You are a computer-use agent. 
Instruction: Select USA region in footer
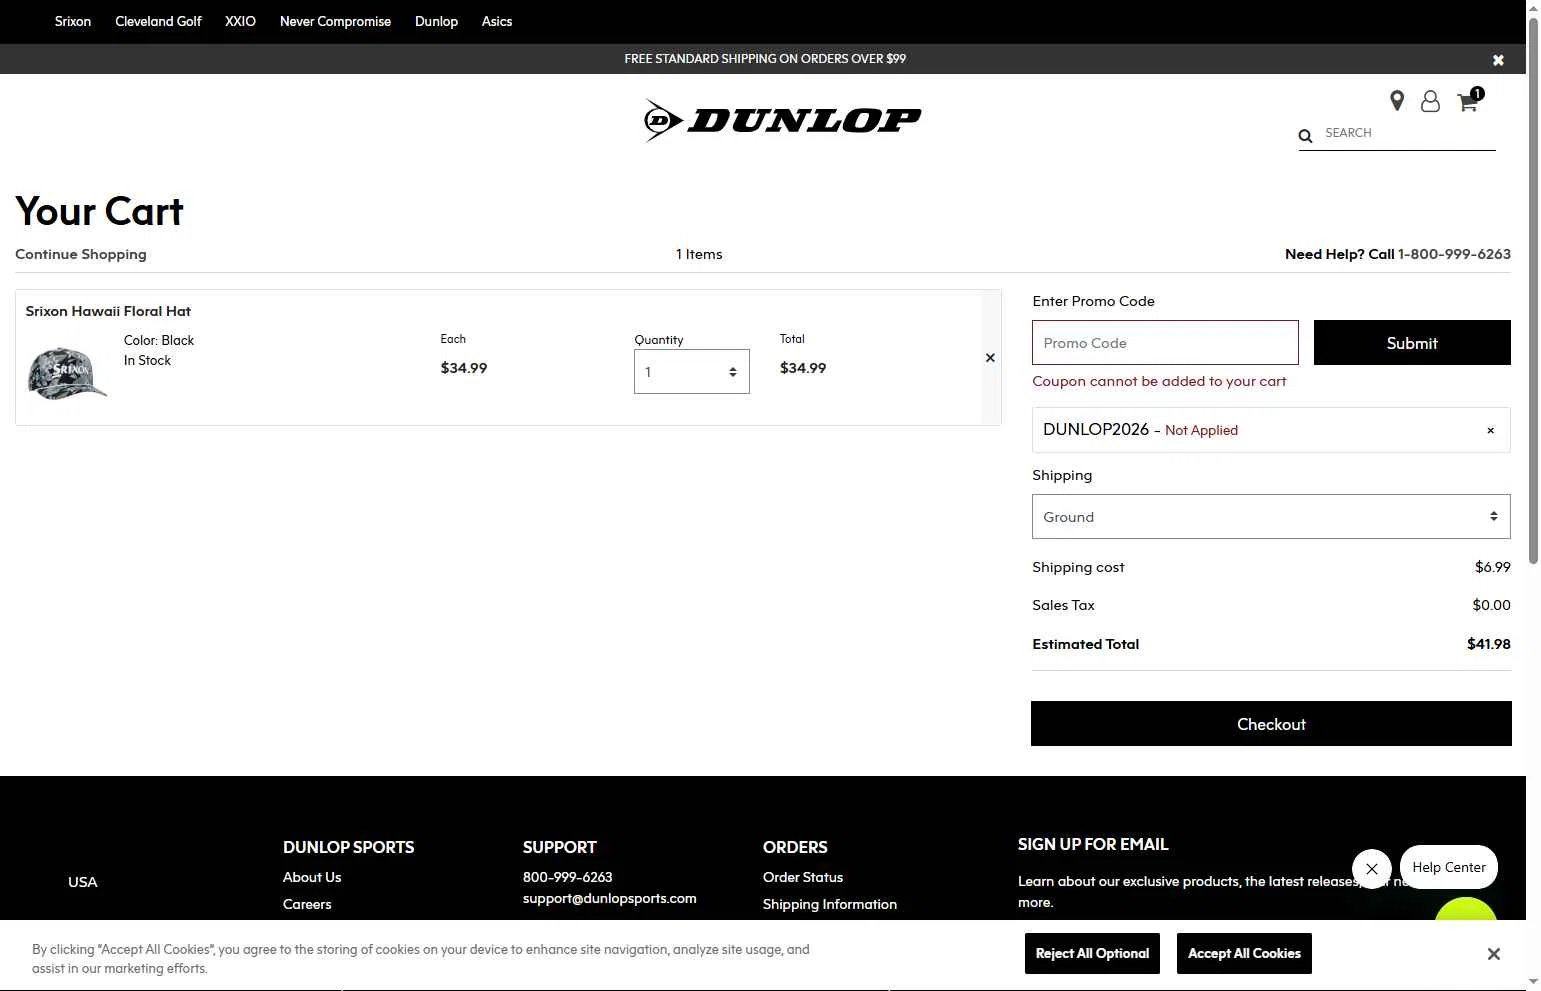click(83, 882)
